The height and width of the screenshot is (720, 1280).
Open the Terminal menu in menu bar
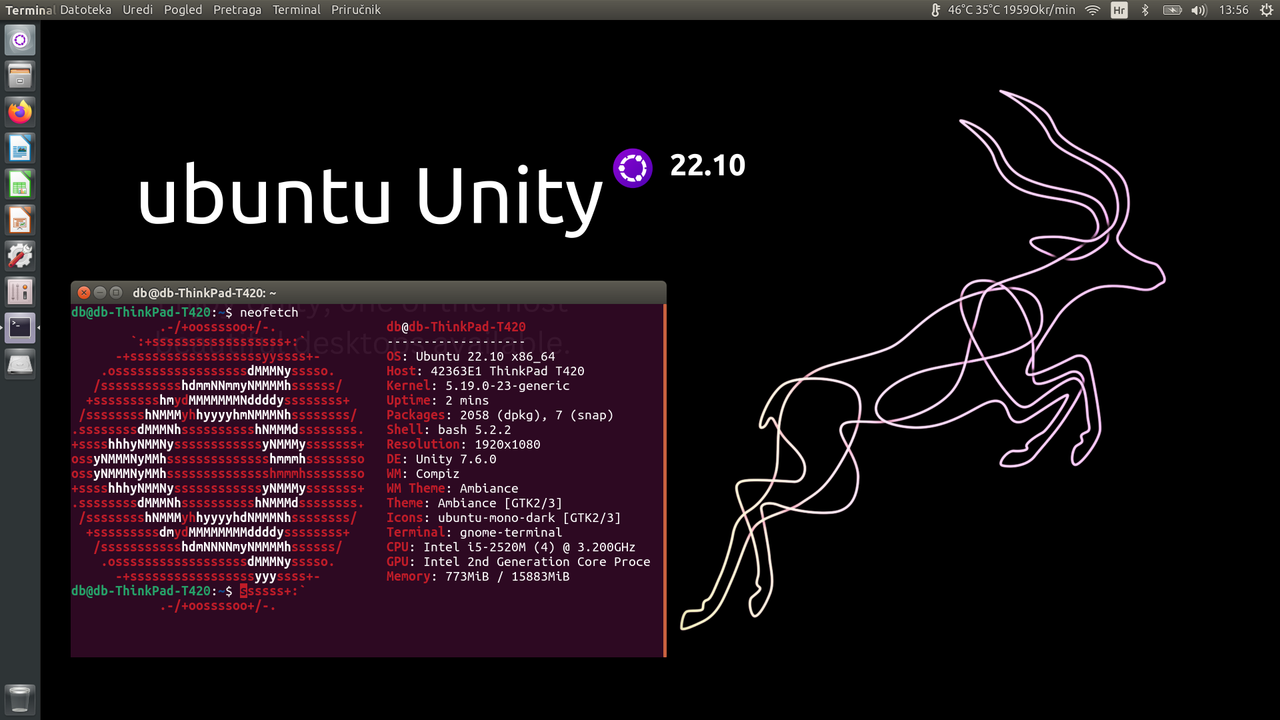pyautogui.click(x=297, y=10)
